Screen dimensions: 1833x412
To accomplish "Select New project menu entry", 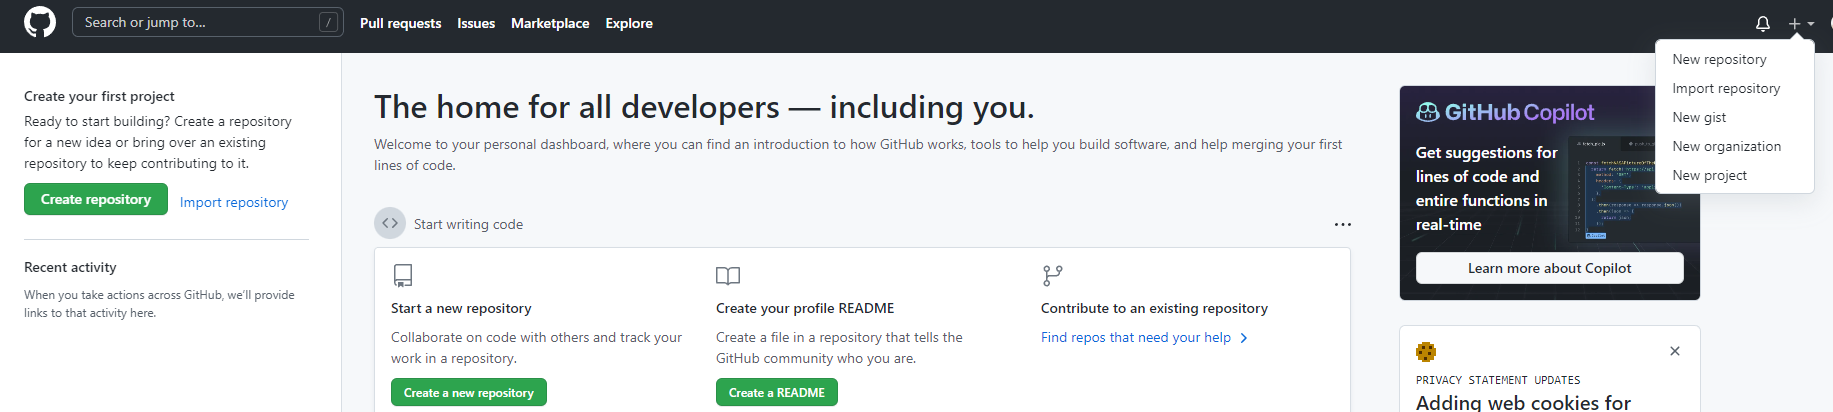I will [x=1734, y=175].
